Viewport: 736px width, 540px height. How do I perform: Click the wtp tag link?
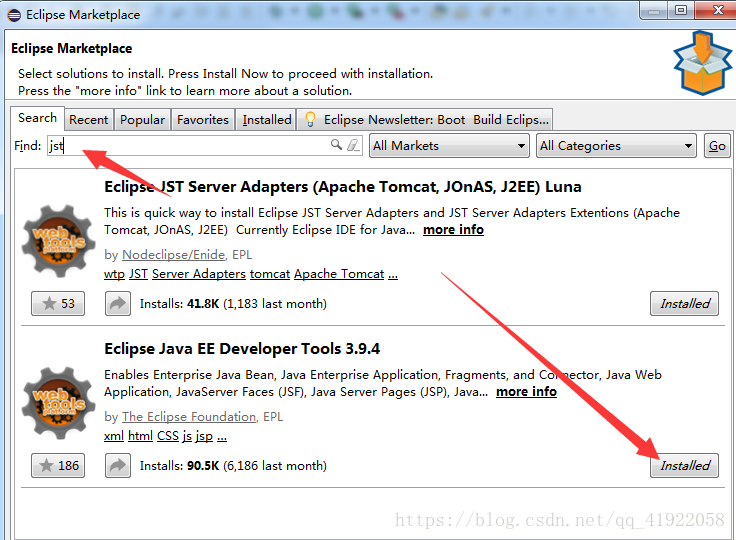tap(114, 274)
